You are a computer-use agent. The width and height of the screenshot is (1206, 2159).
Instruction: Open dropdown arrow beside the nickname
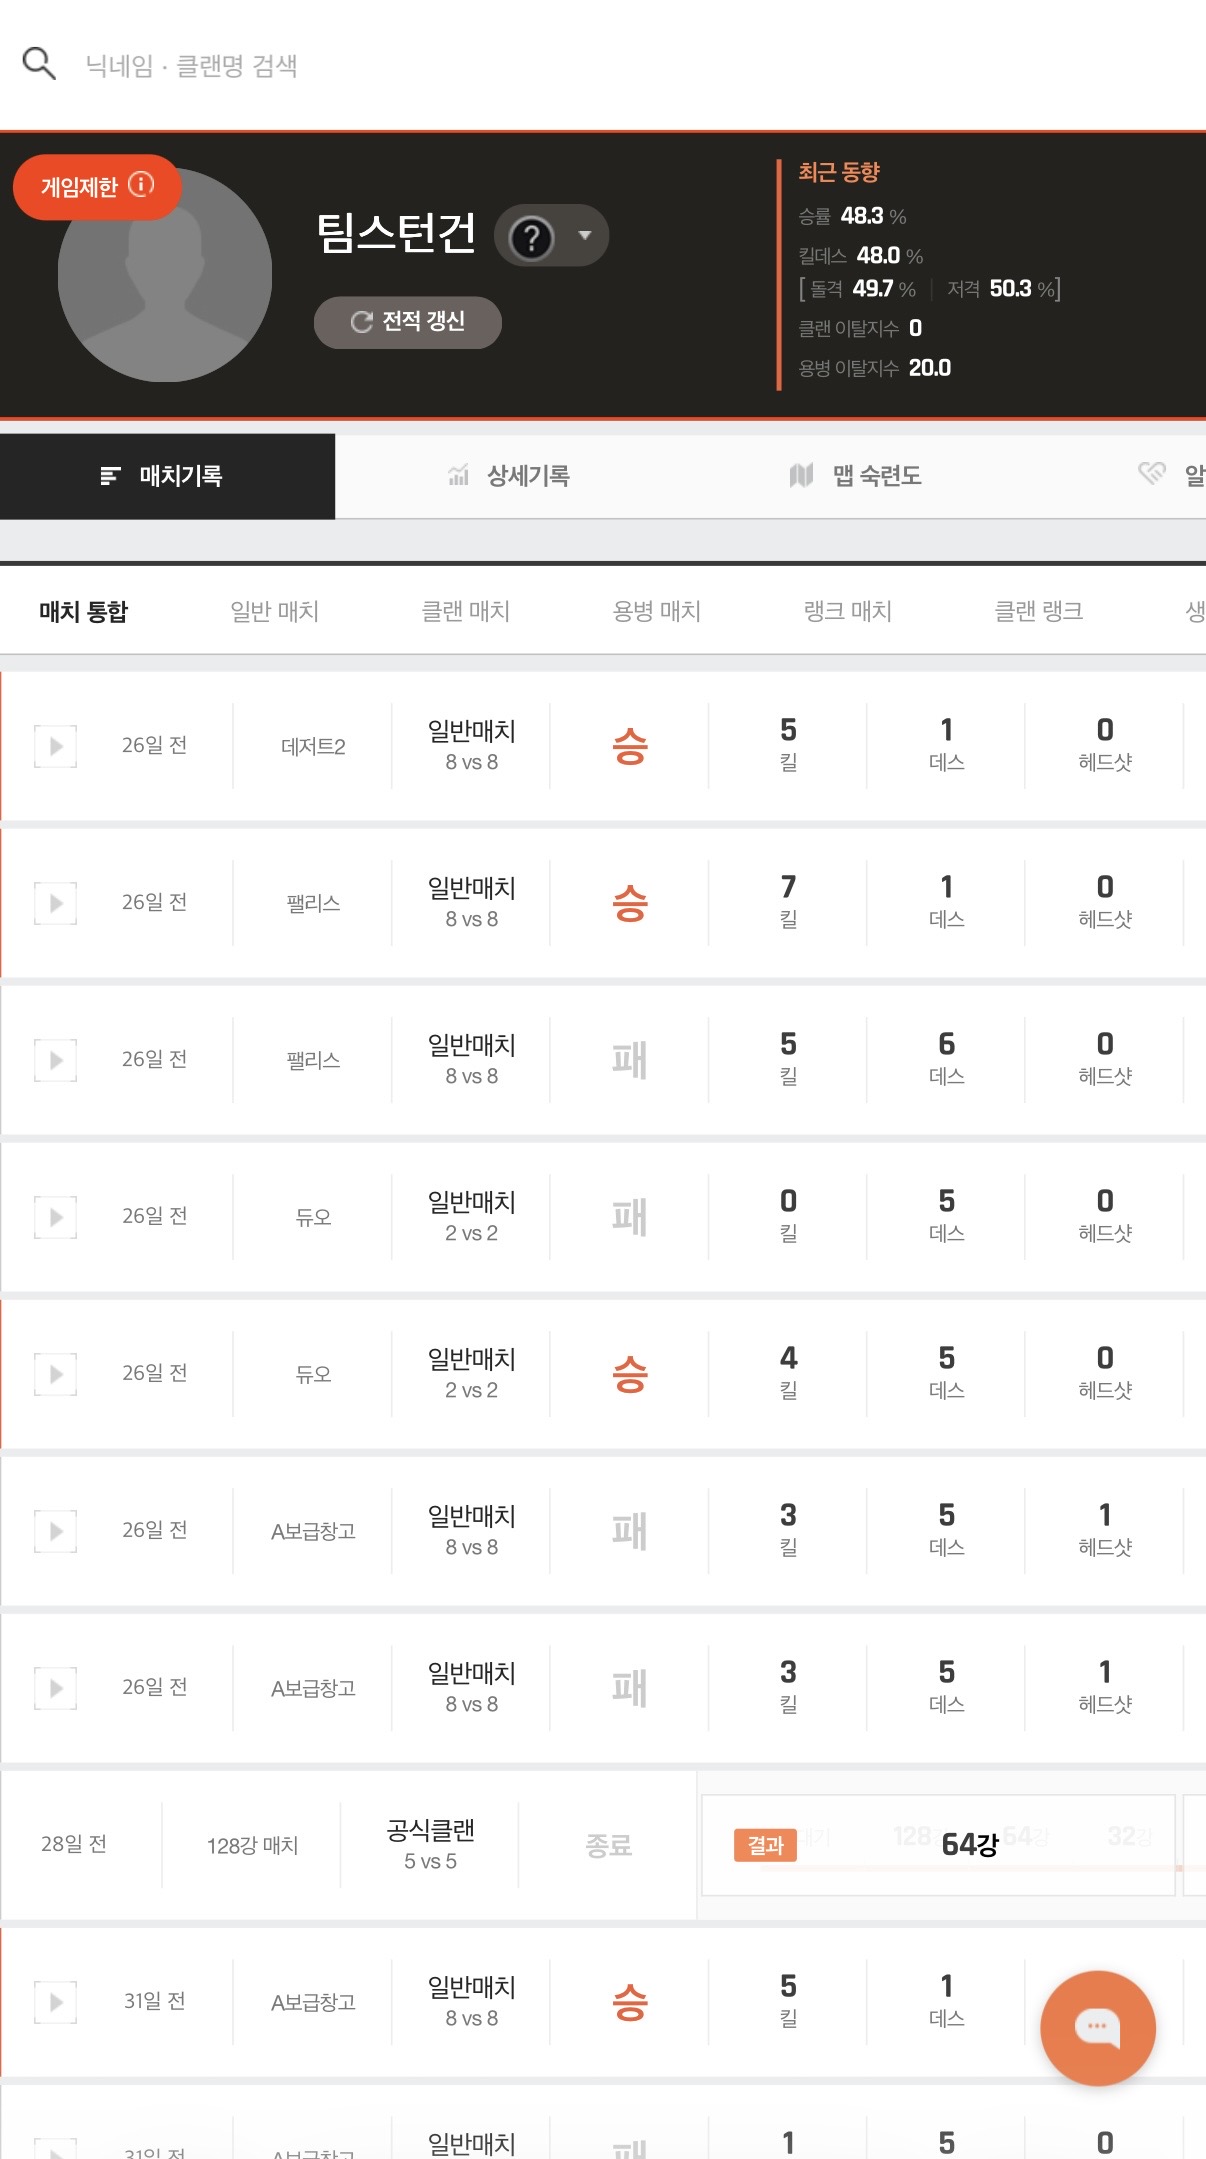click(x=585, y=236)
